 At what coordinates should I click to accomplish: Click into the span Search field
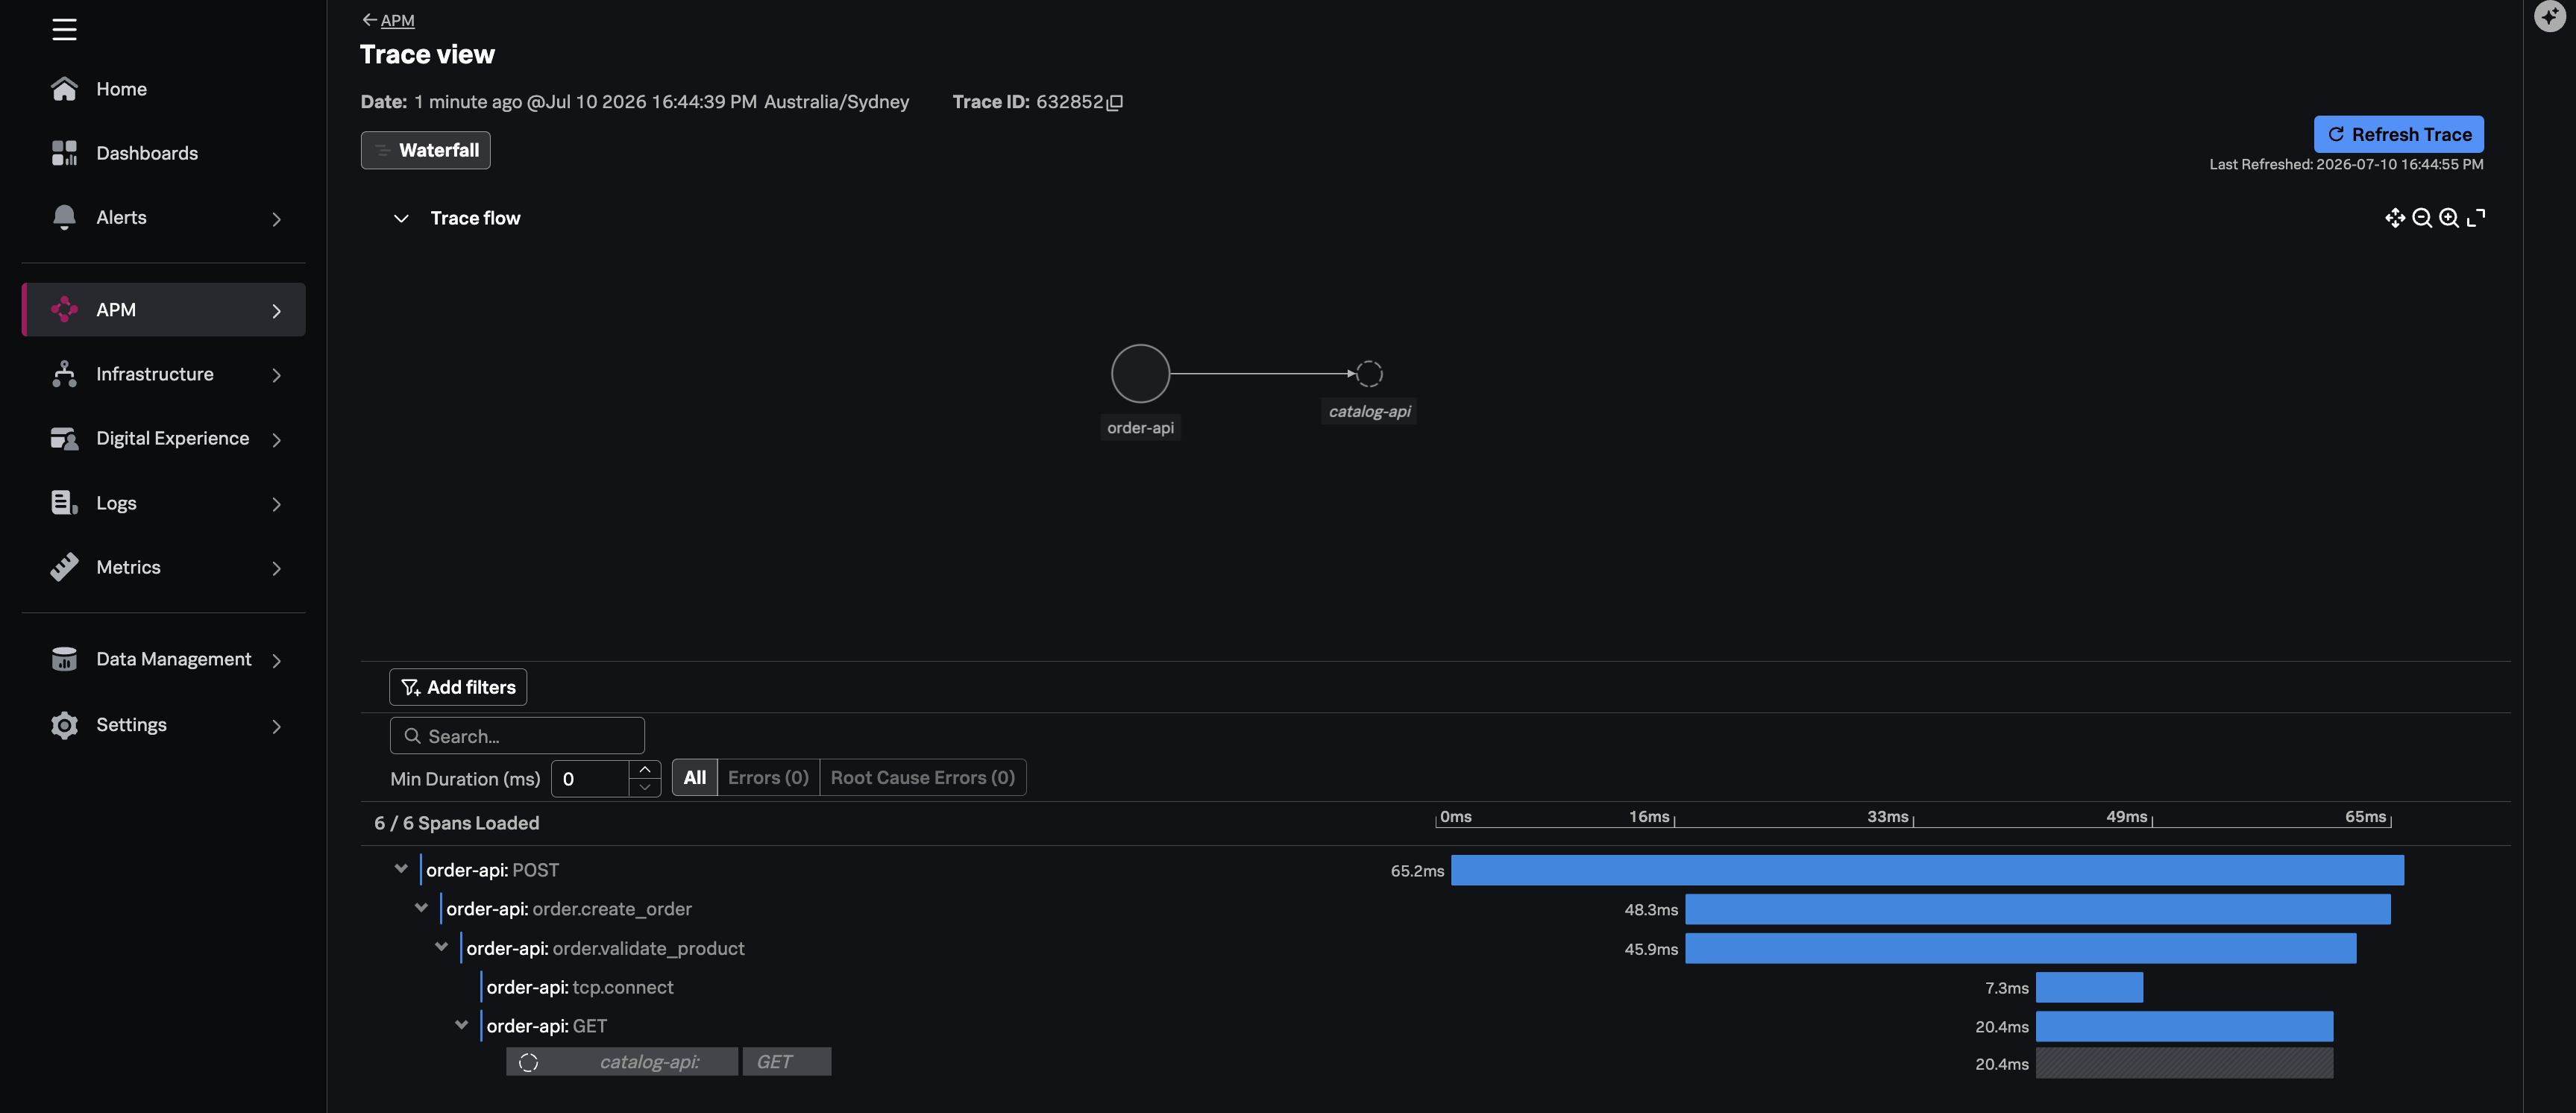pyautogui.click(x=517, y=736)
